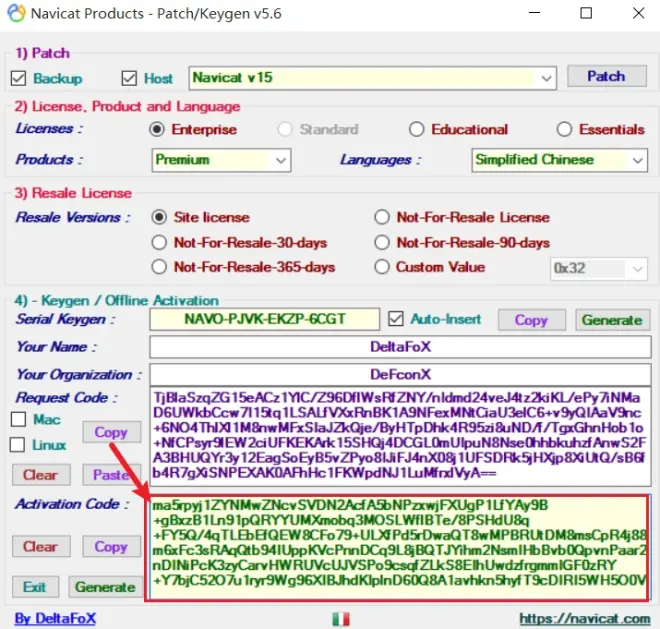The image size is (660, 629).
Task: Click Generate next to Auto-Insert
Action: (612, 320)
